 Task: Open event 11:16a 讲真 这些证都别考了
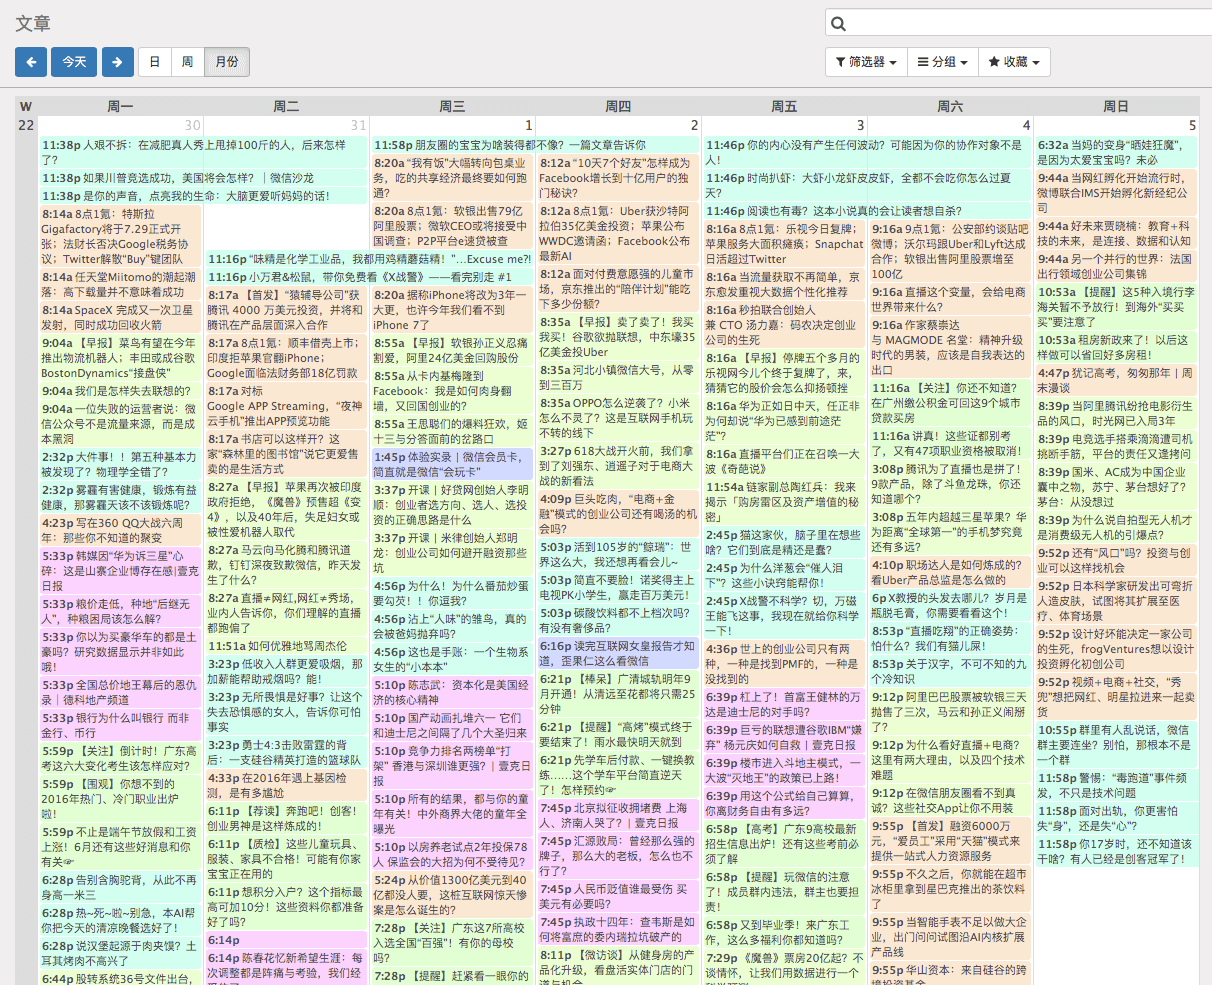click(x=950, y=443)
